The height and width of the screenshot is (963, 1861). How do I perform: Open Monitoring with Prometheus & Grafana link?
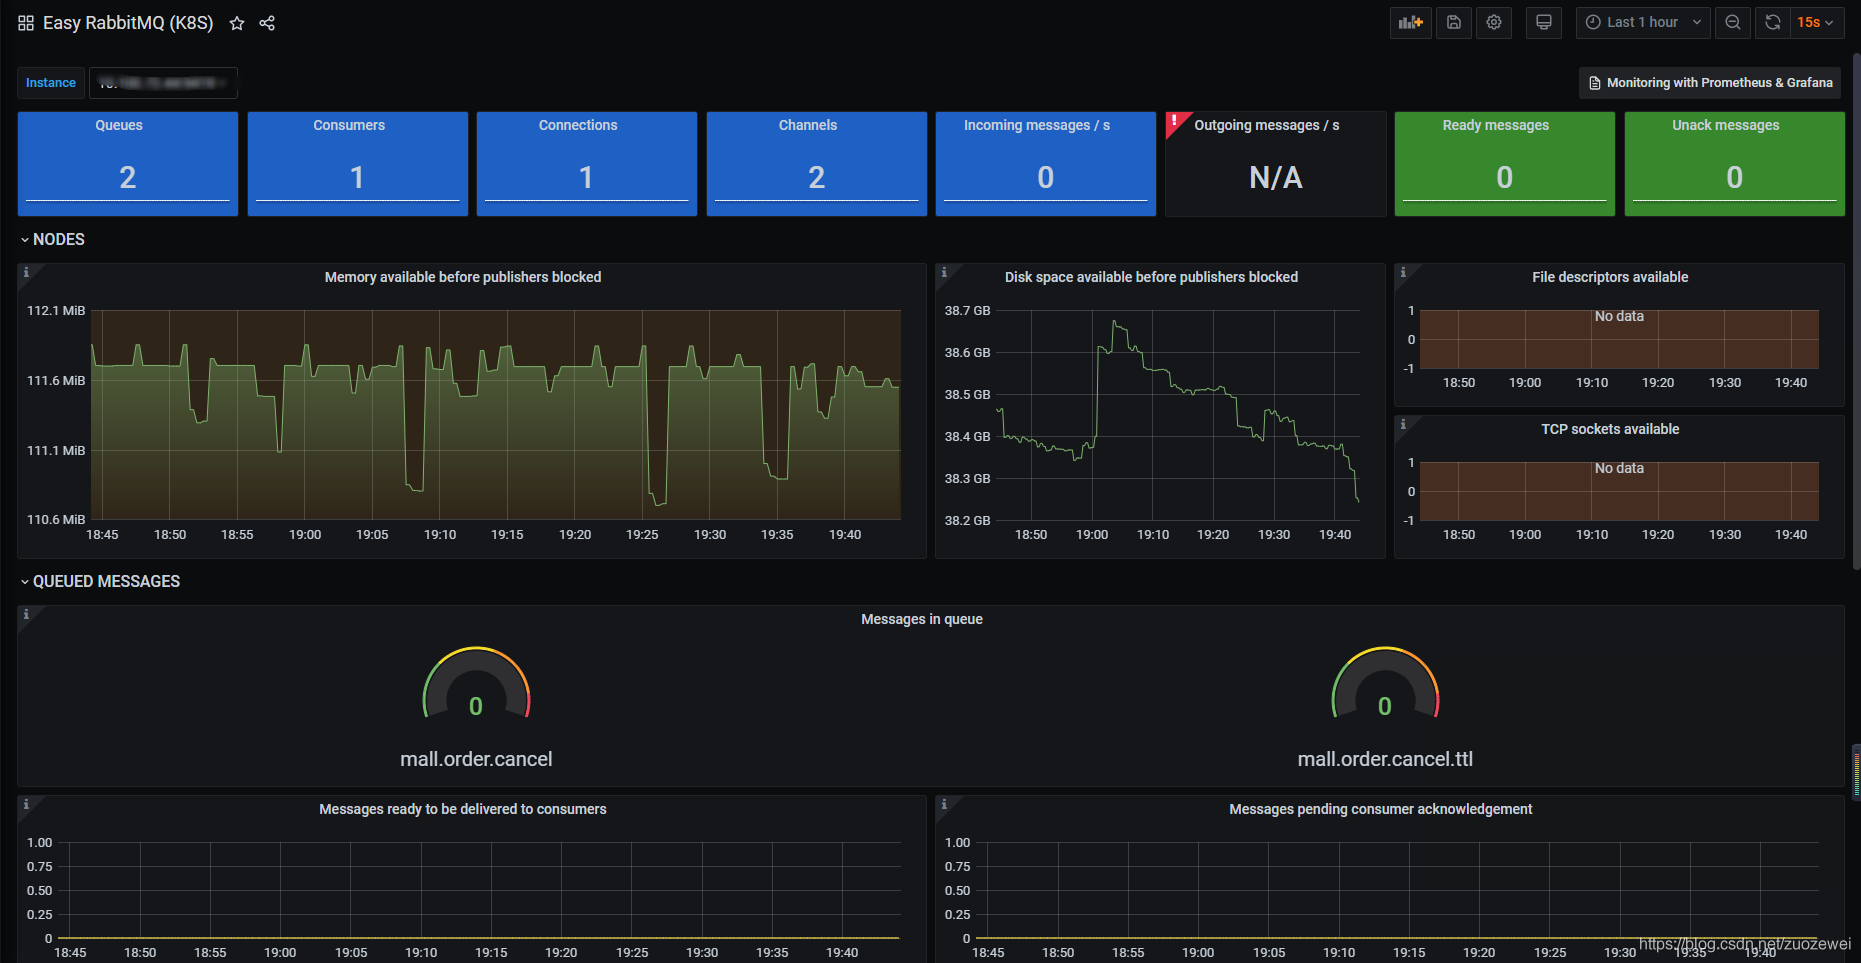click(1710, 83)
